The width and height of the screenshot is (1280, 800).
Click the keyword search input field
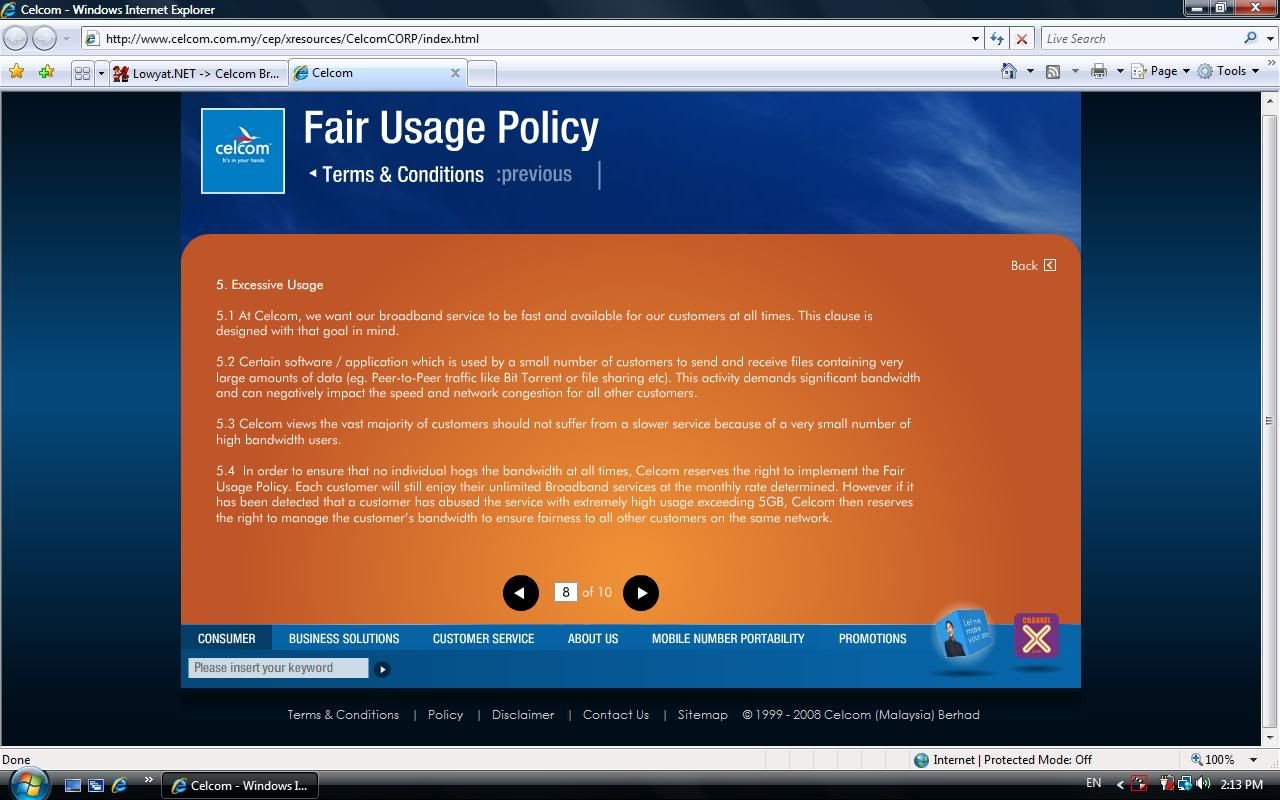tap(278, 668)
